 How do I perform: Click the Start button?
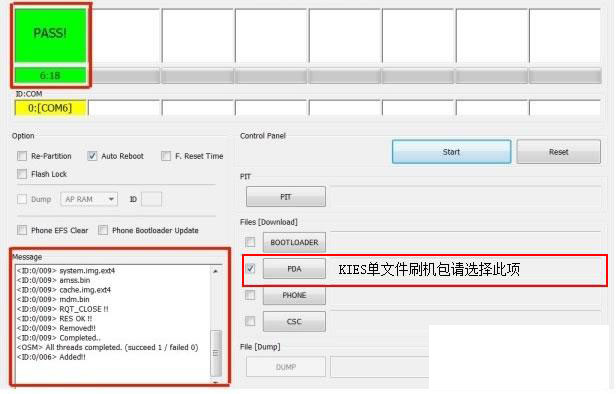pos(451,152)
